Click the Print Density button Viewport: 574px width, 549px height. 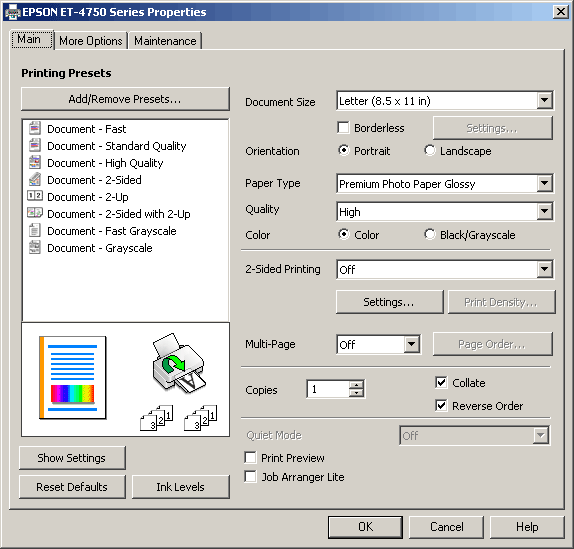[x=502, y=302]
